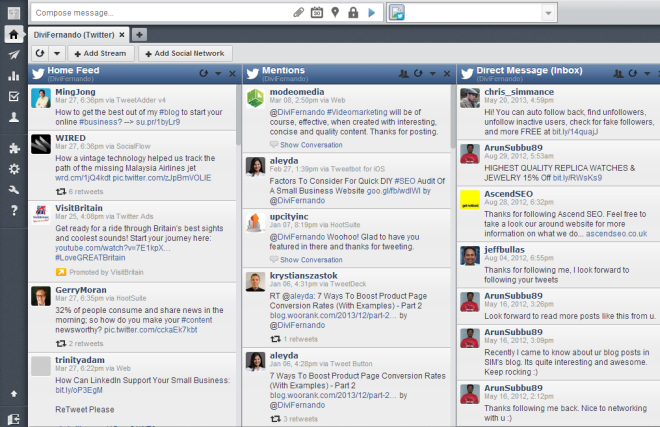Image resolution: width=660 pixels, height=427 pixels.
Task: Click the #LoveGREATBritain hashtag
Action: (x=90, y=258)
